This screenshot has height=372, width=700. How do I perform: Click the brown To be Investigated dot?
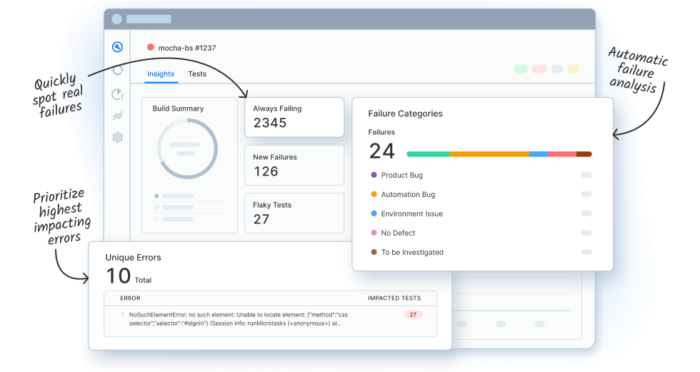(x=374, y=252)
